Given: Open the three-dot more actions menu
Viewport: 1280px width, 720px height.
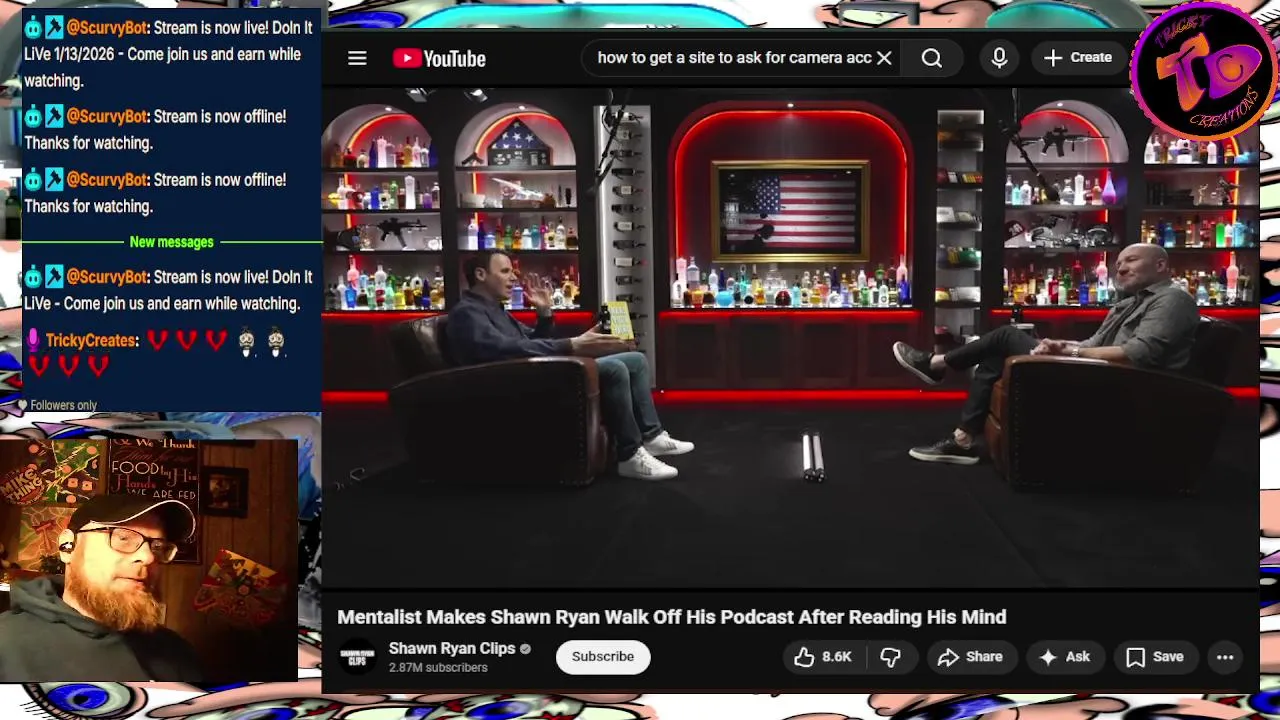Looking at the screenshot, I should (x=1225, y=657).
